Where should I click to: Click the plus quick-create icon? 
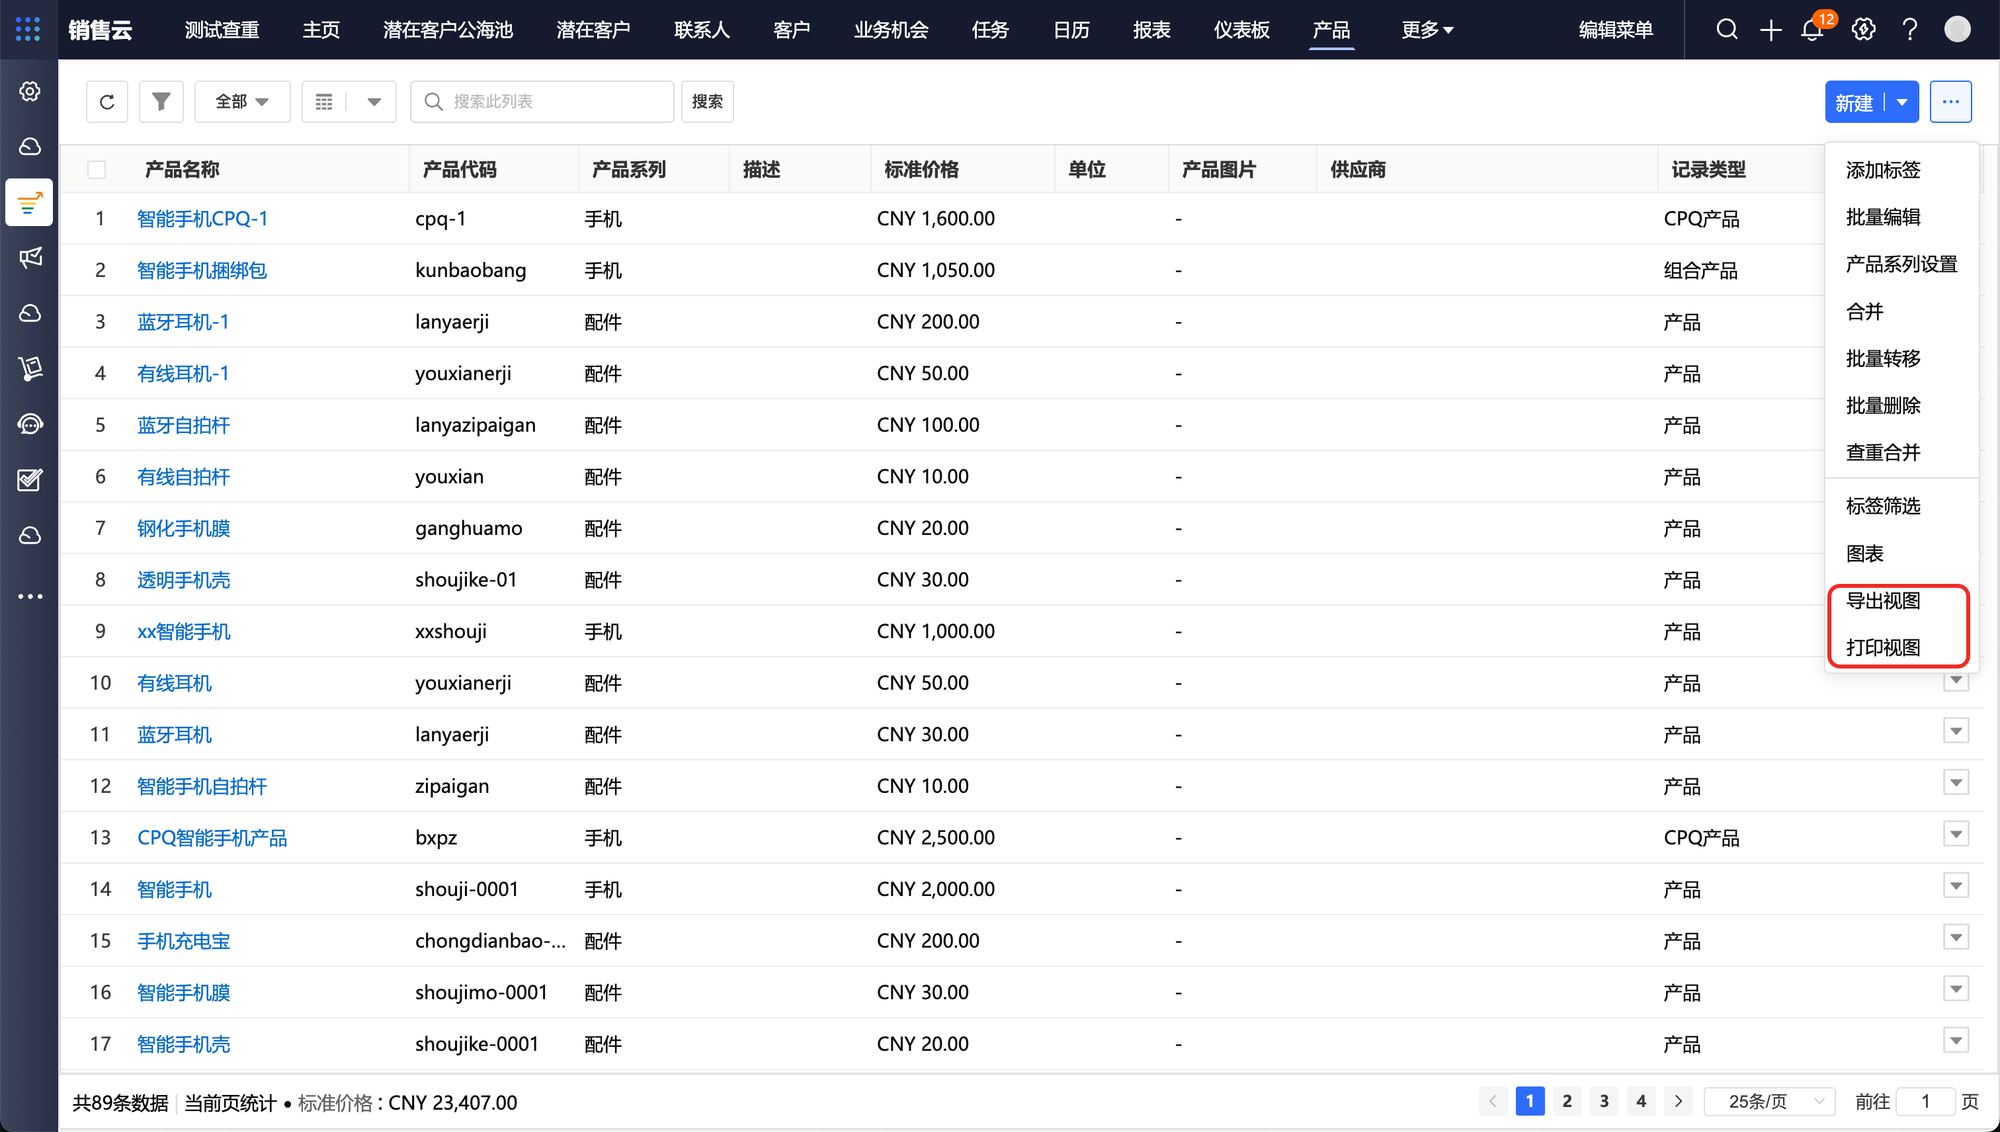click(1770, 30)
